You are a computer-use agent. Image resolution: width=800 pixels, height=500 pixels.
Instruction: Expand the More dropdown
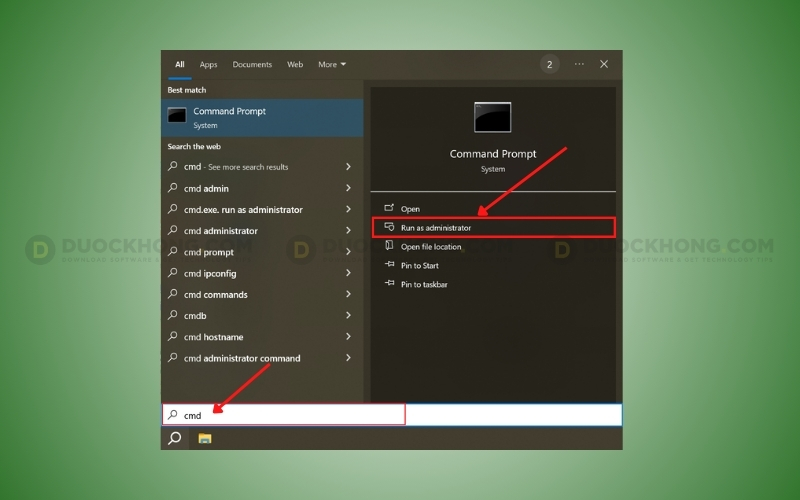click(x=332, y=64)
